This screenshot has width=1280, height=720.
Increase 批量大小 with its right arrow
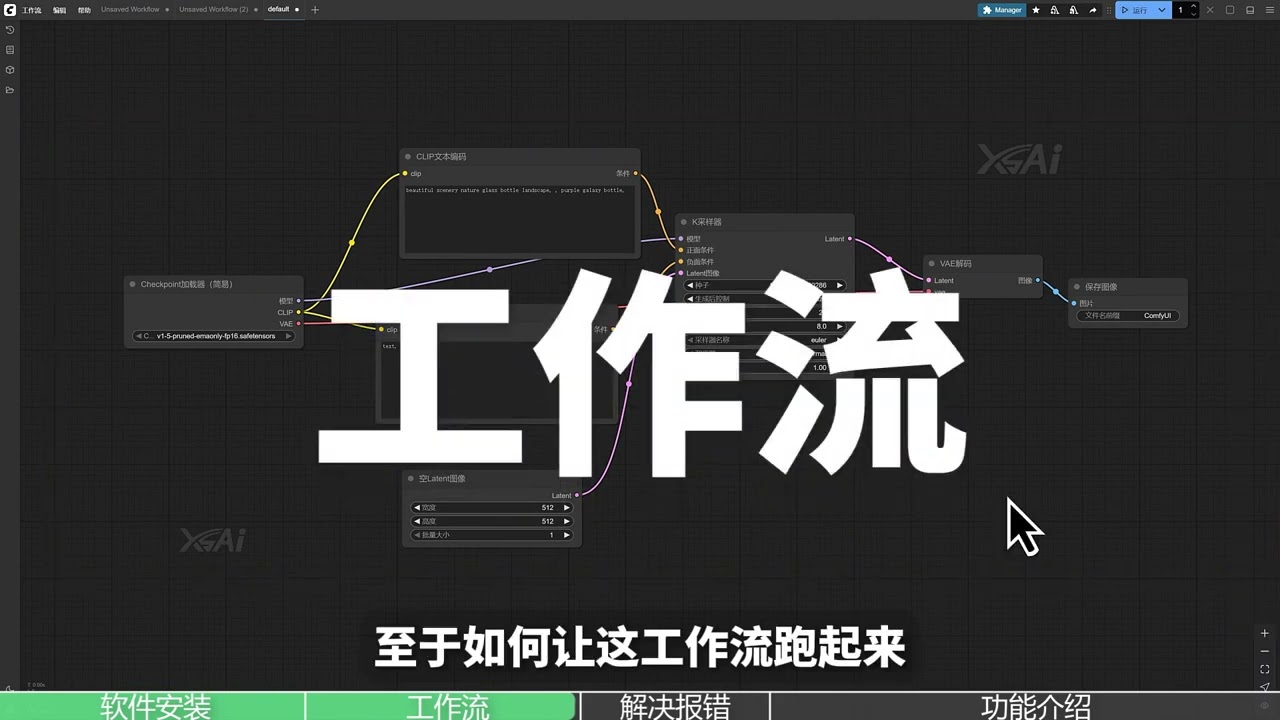point(567,535)
